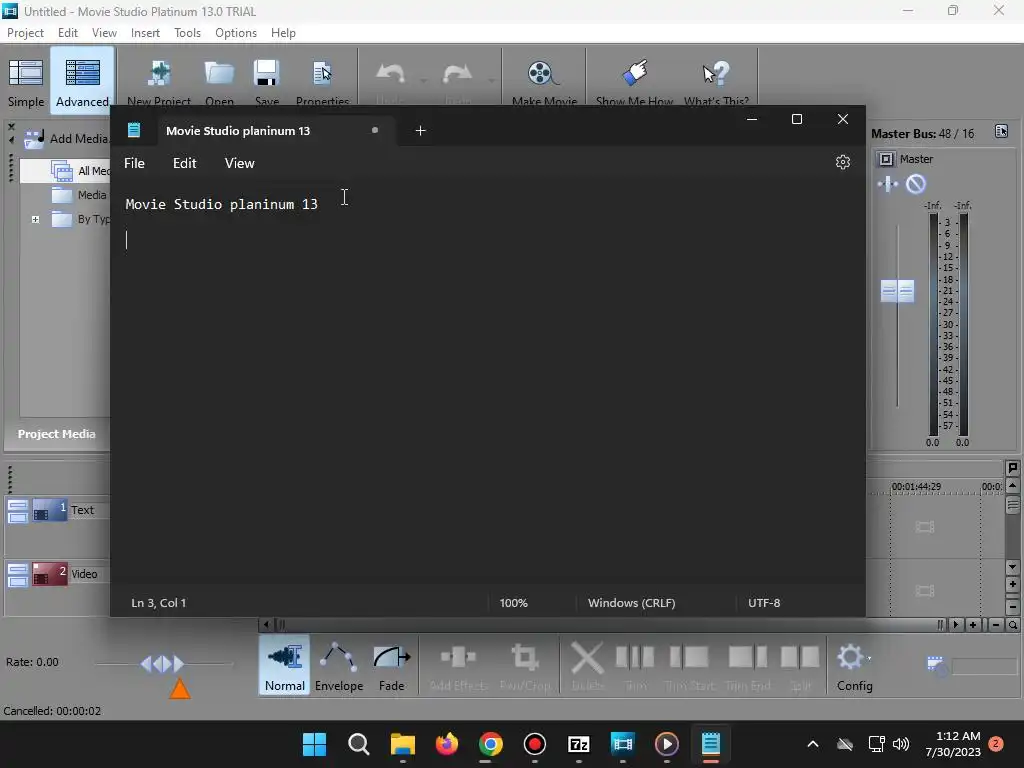Image resolution: width=1024 pixels, height=768 pixels.
Task: Click the Make Movie film reel icon
Action: click(x=543, y=74)
